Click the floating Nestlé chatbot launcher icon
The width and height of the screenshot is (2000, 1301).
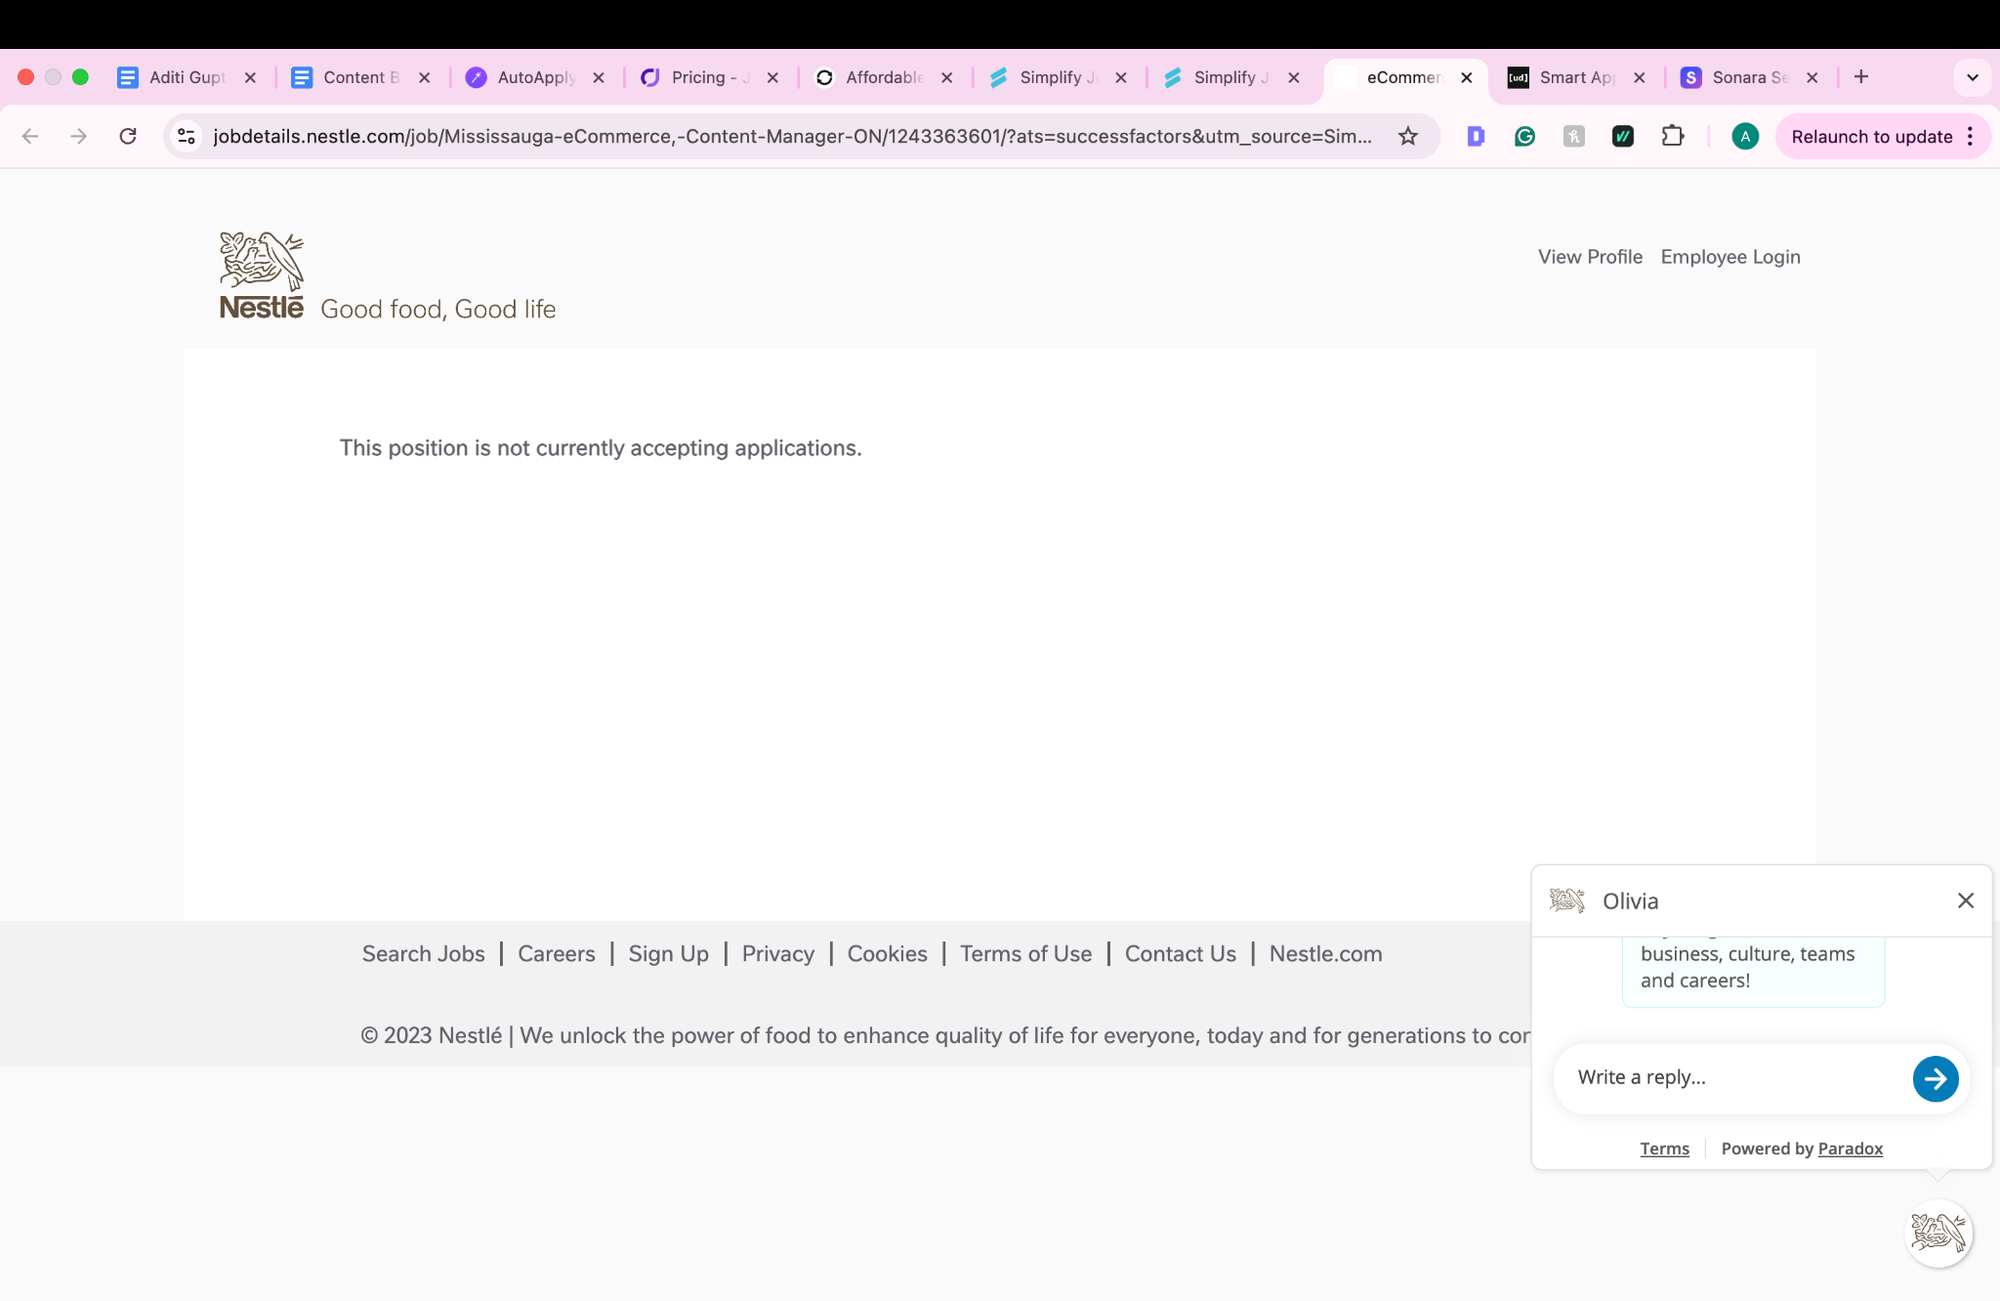1938,1233
